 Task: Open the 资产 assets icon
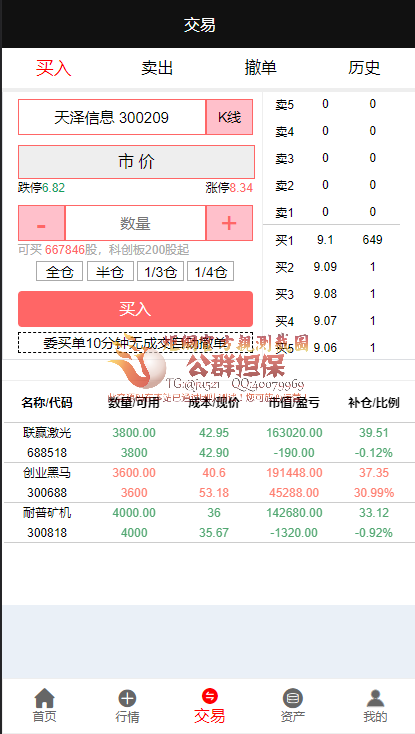click(293, 698)
